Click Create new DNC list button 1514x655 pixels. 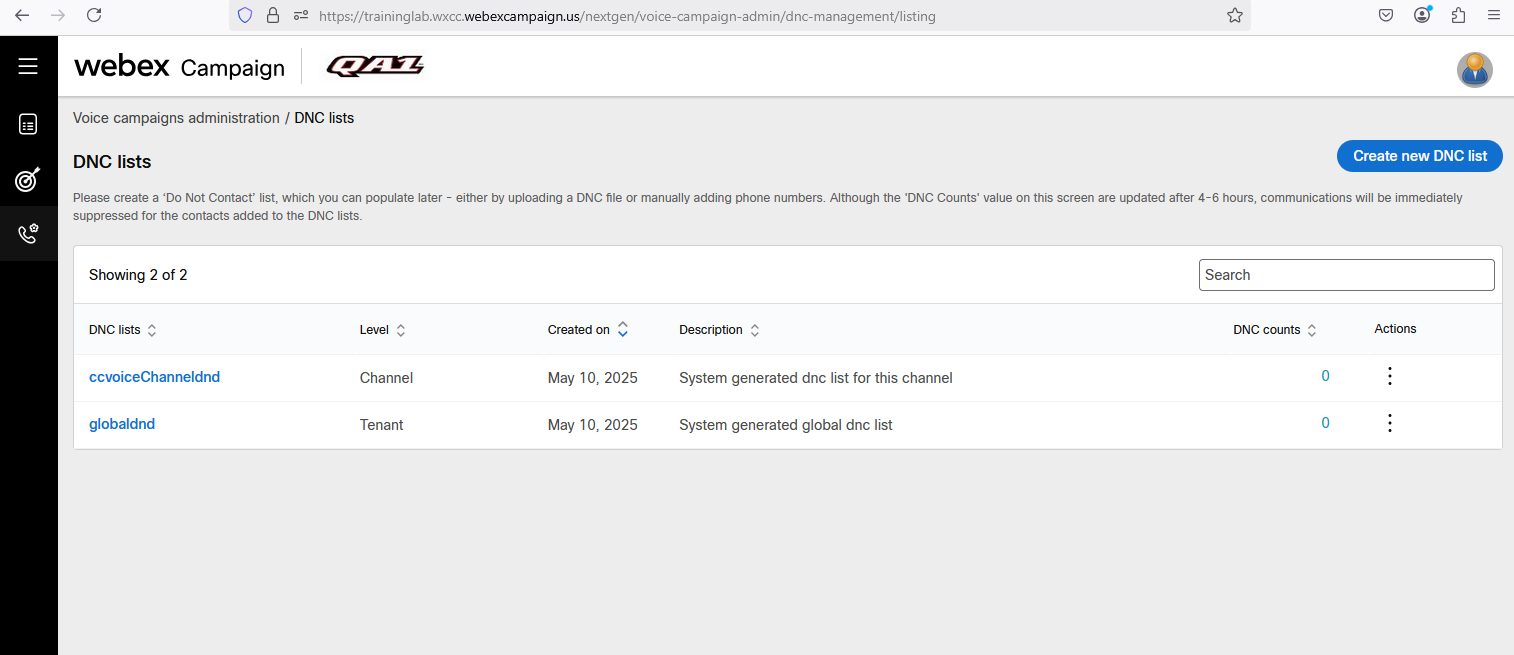(1419, 156)
